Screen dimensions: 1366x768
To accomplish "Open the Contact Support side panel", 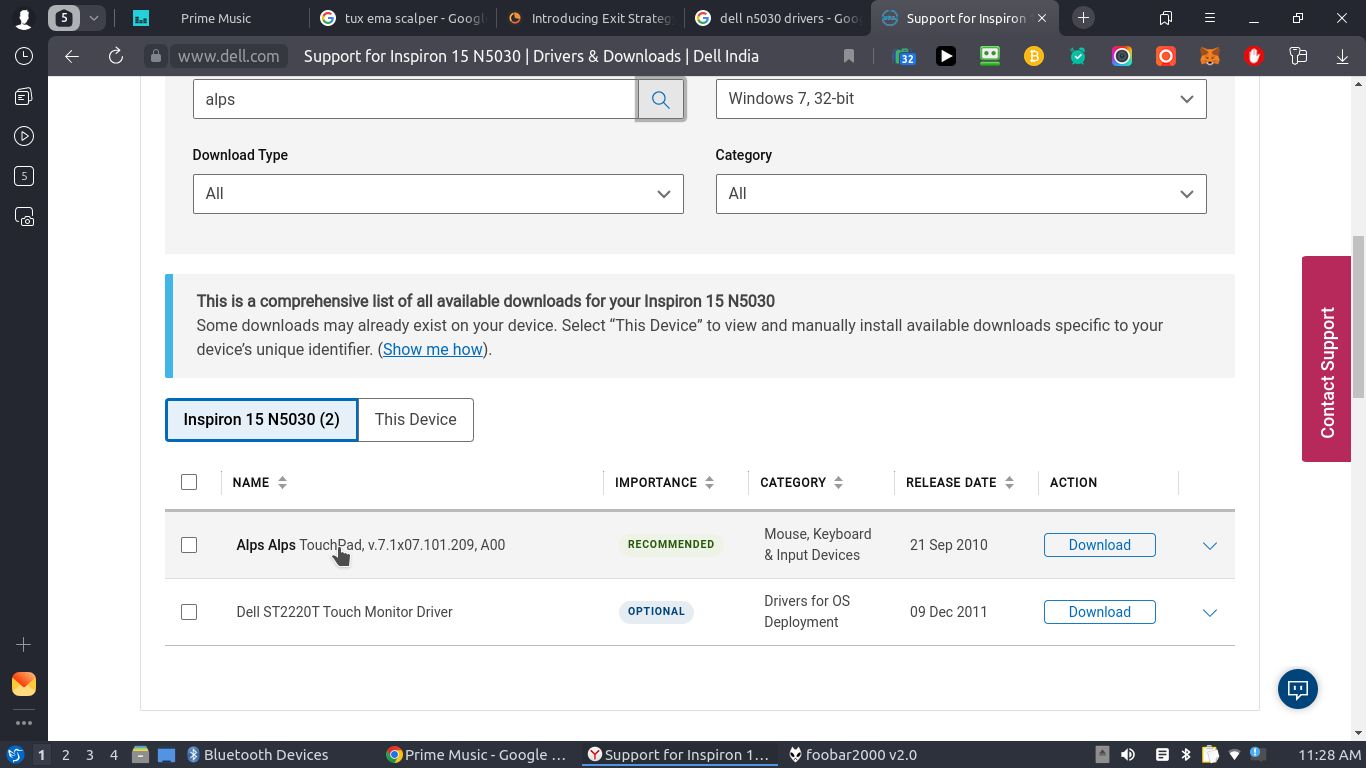I will (1326, 359).
